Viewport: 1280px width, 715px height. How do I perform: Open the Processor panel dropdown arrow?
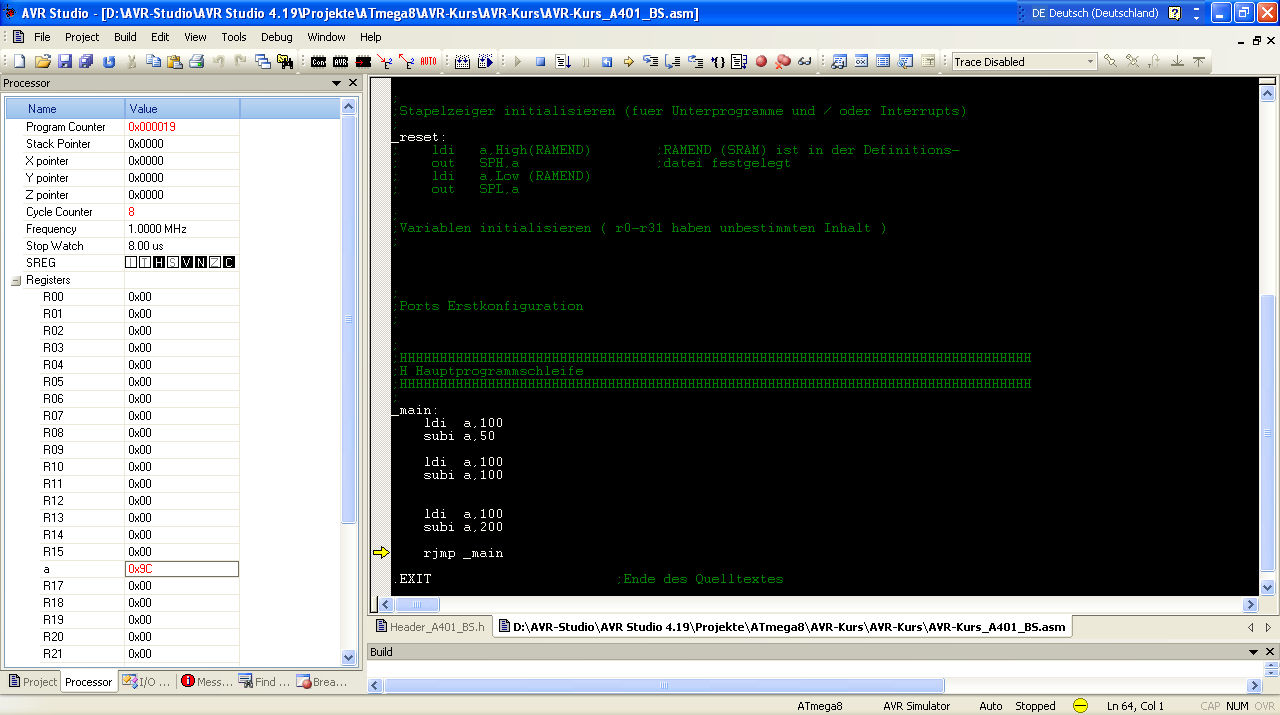tap(336, 83)
